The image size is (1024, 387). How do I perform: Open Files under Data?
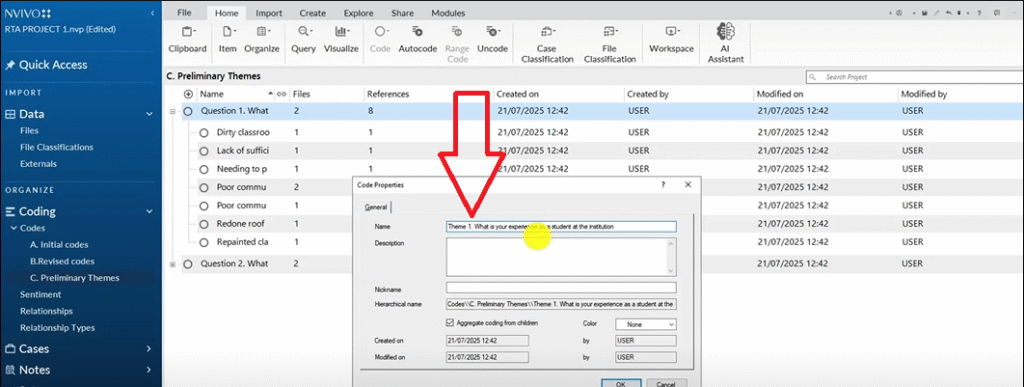(29, 131)
